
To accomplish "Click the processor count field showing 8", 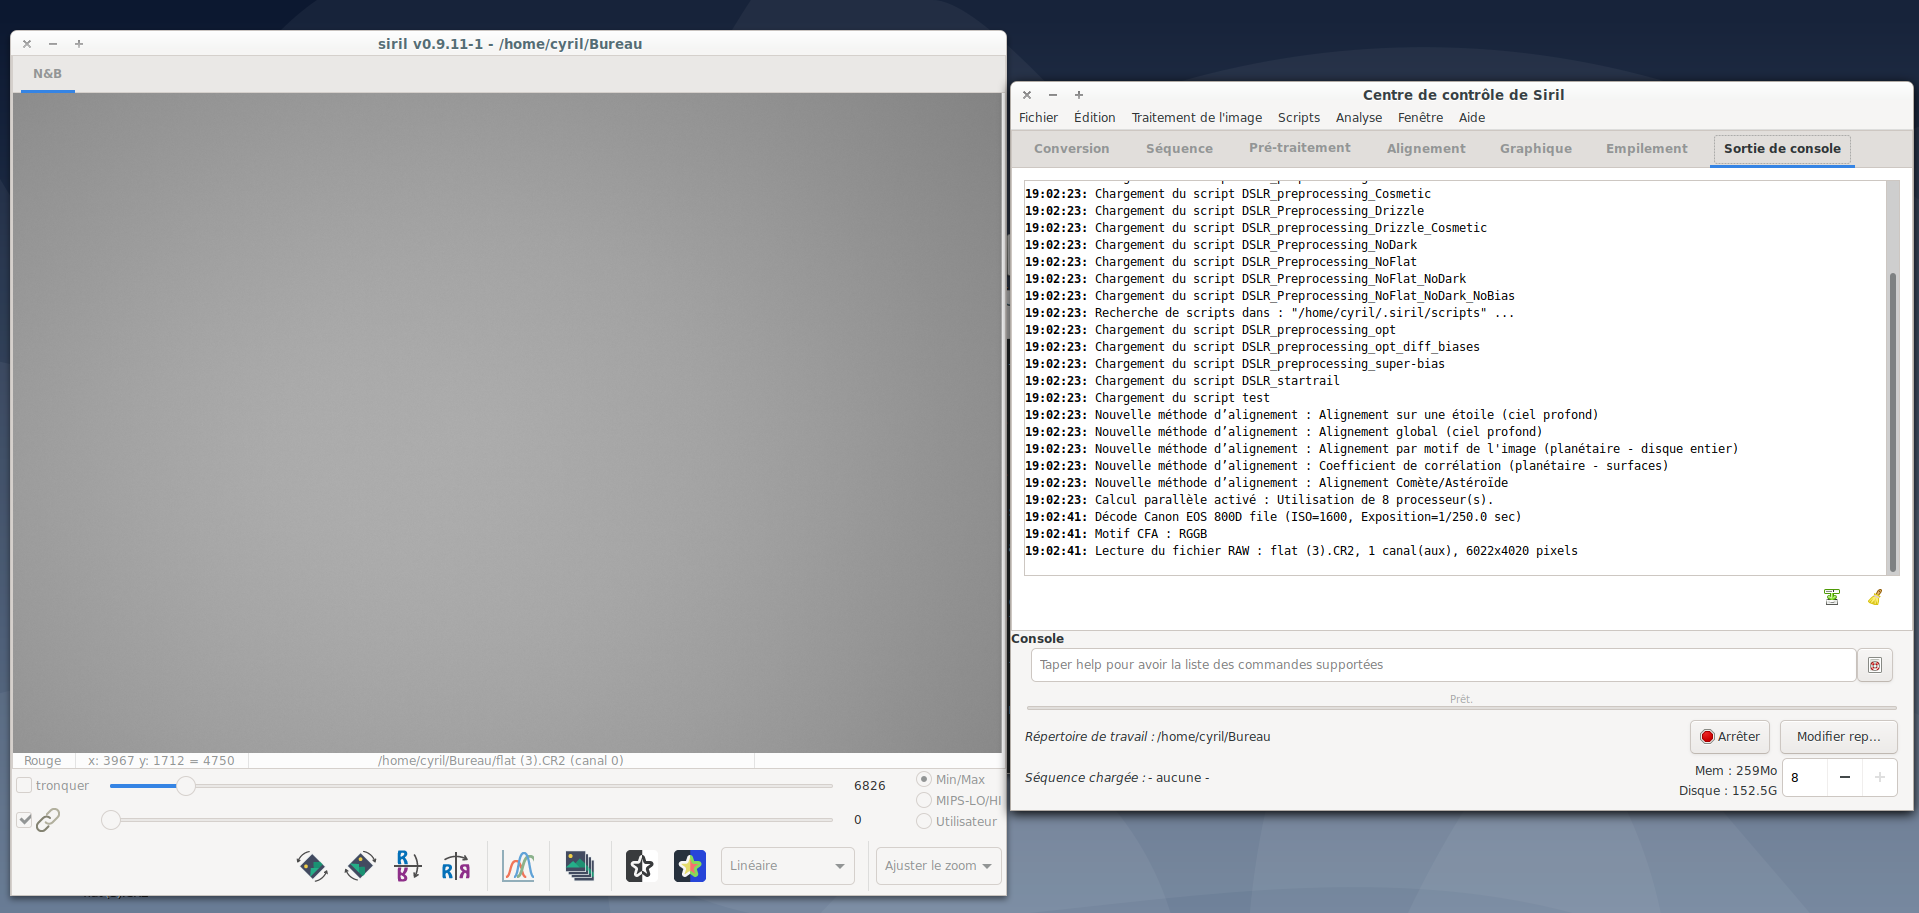I will (1805, 777).
